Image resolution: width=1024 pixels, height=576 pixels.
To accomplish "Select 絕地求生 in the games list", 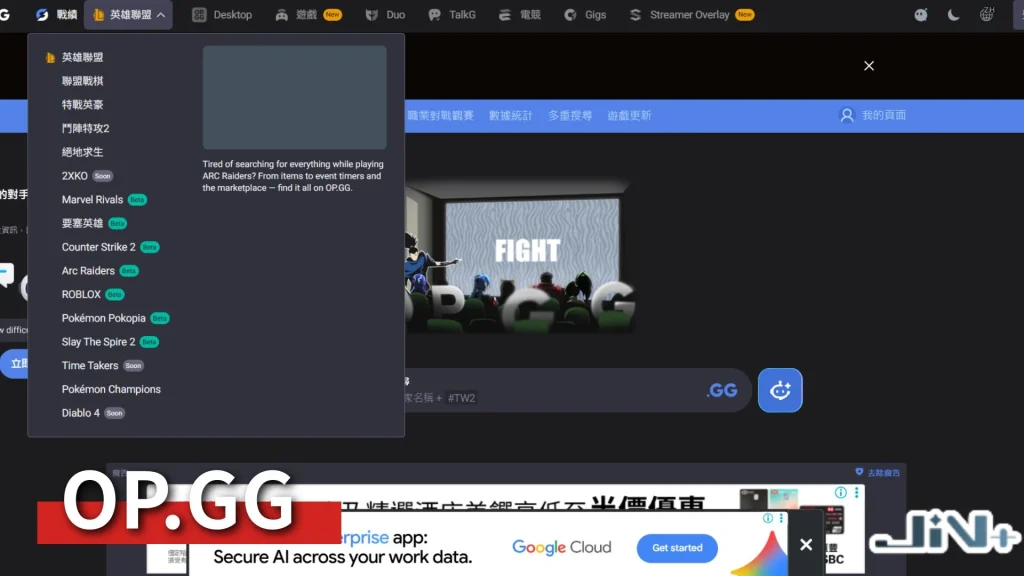I will point(82,152).
